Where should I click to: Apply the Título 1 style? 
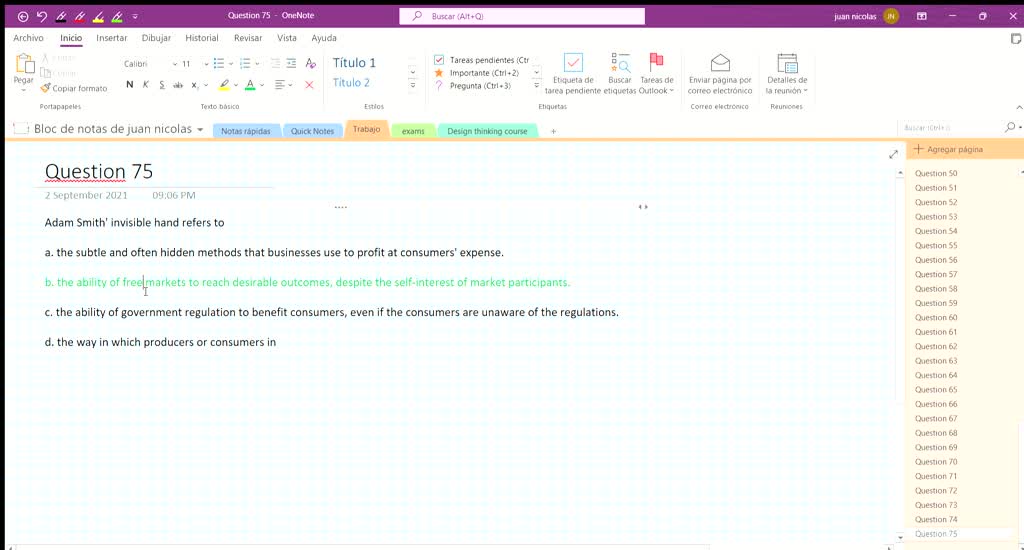[354, 63]
